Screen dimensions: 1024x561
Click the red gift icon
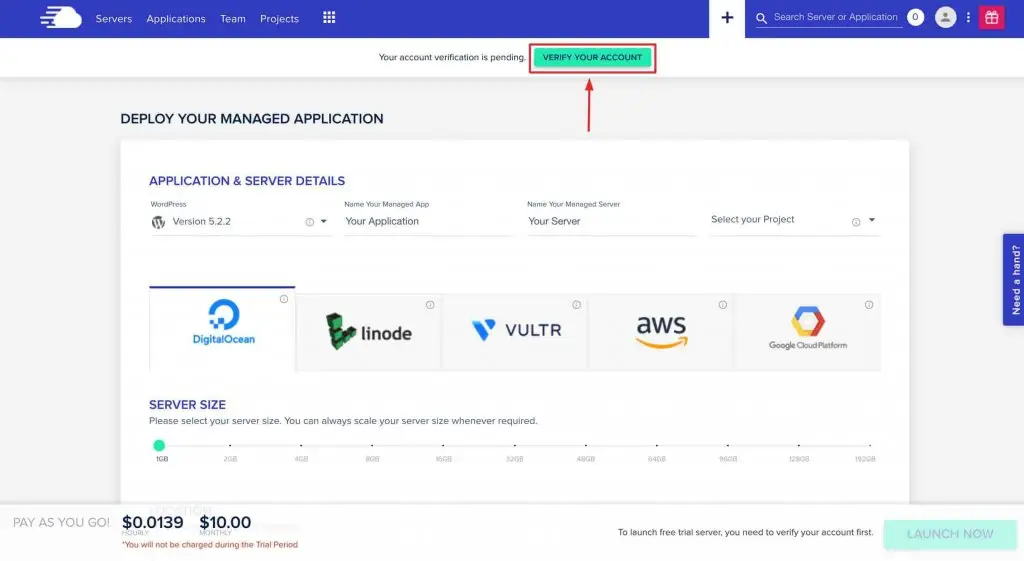[x=991, y=18]
